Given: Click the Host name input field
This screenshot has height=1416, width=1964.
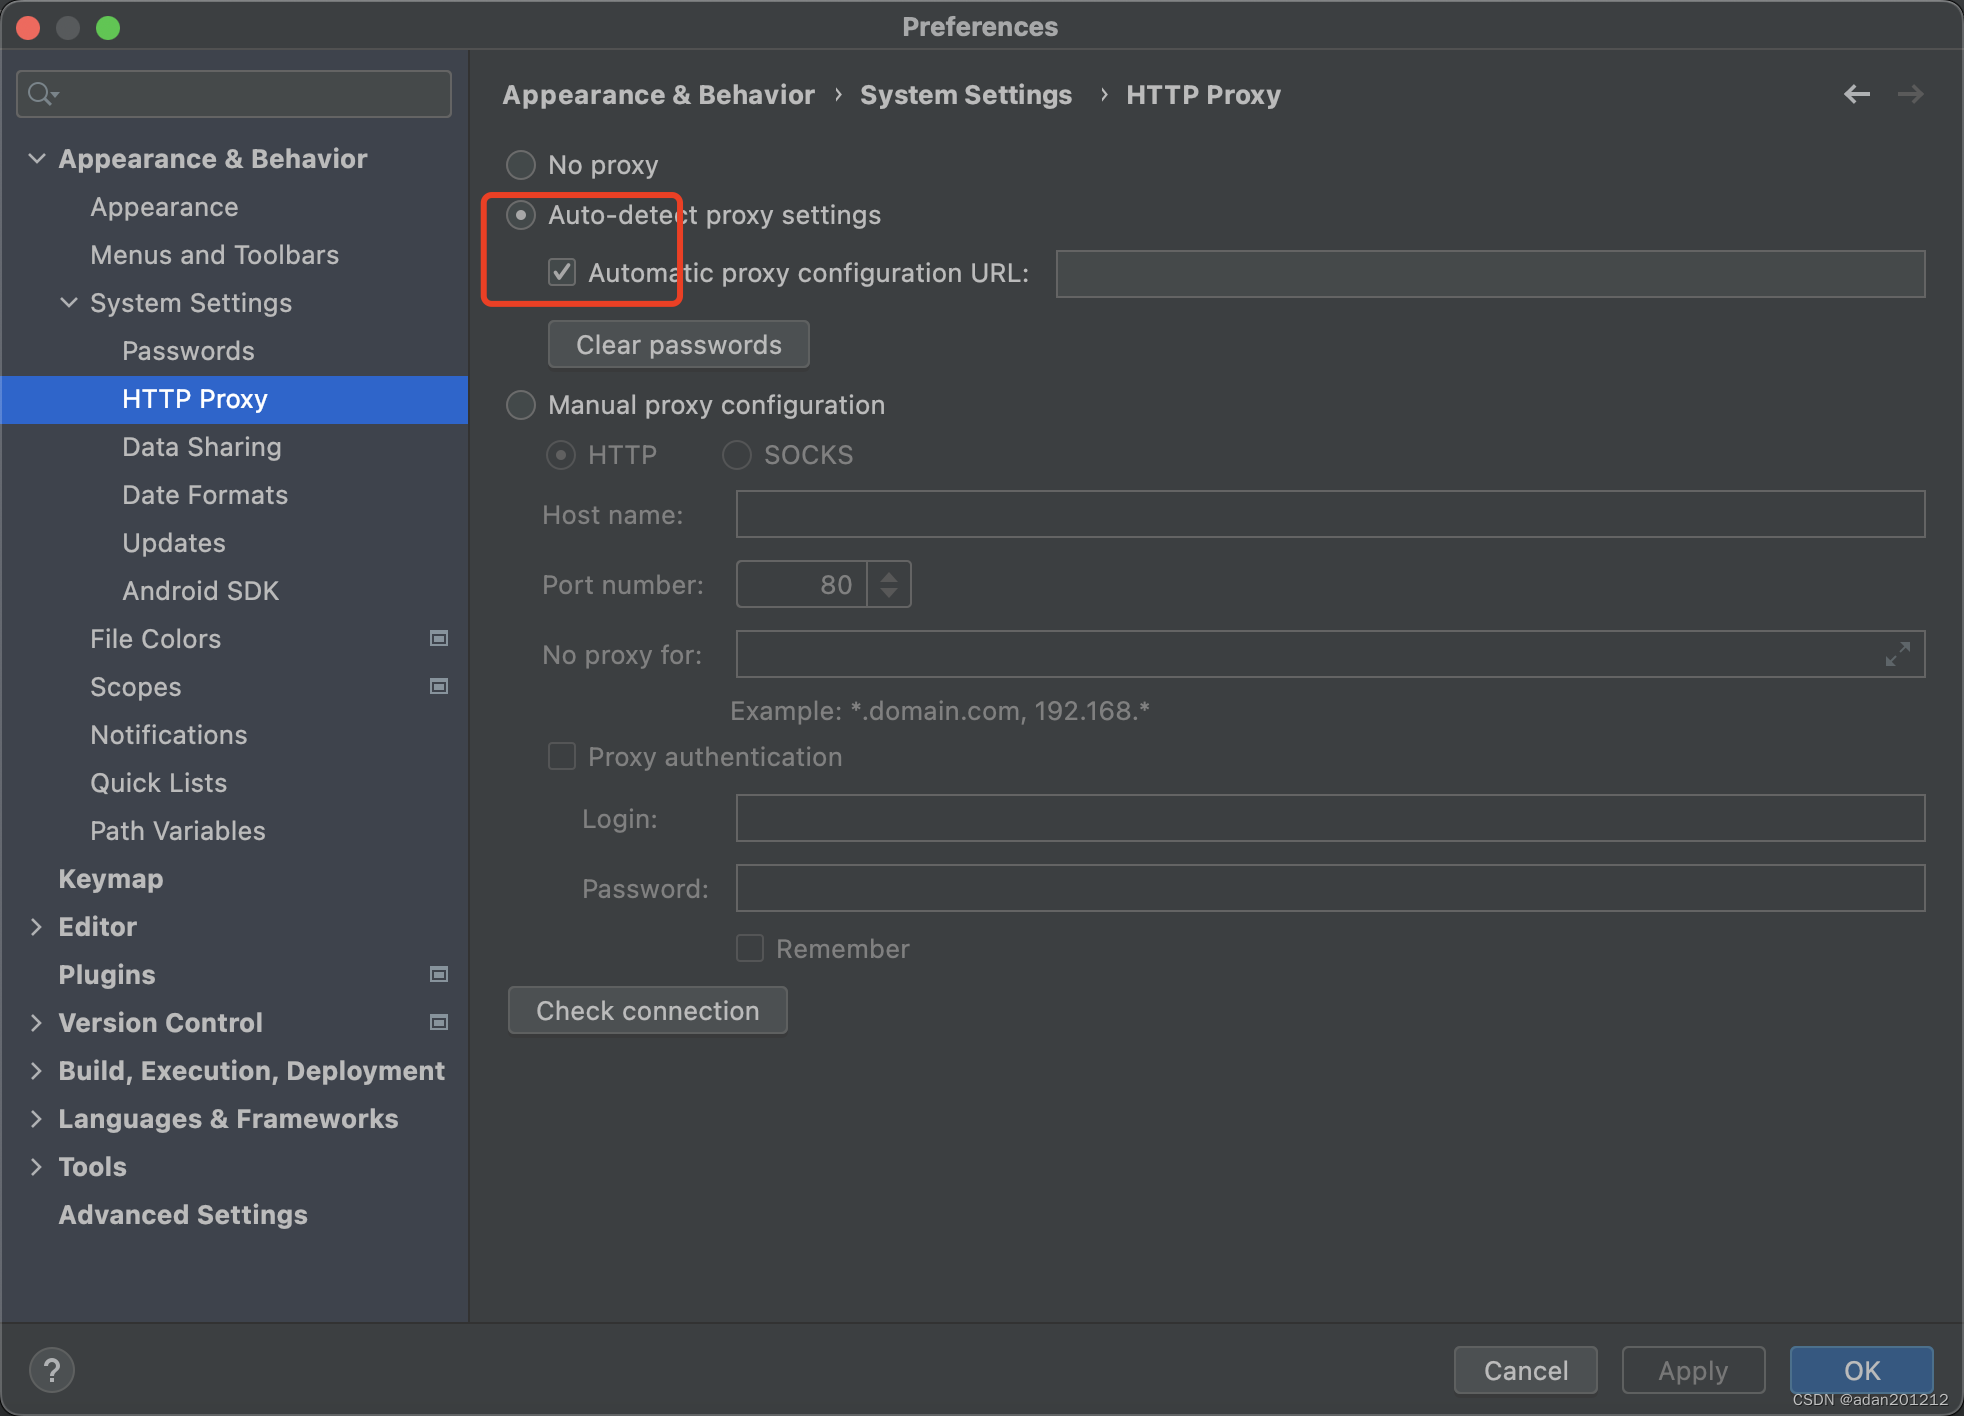Looking at the screenshot, I should click(x=1330, y=514).
